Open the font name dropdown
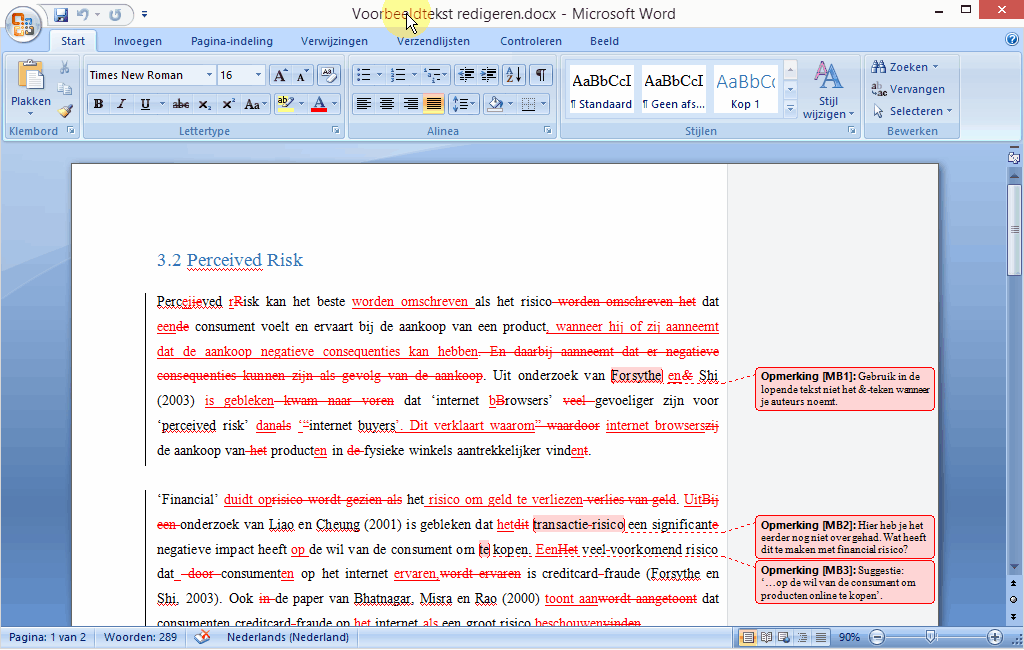Screen dimensions: 1024x650 pos(209,75)
